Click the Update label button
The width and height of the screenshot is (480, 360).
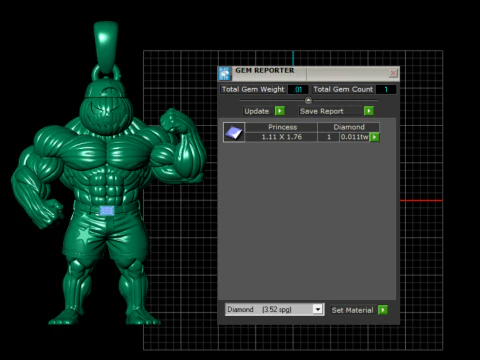coord(256,111)
